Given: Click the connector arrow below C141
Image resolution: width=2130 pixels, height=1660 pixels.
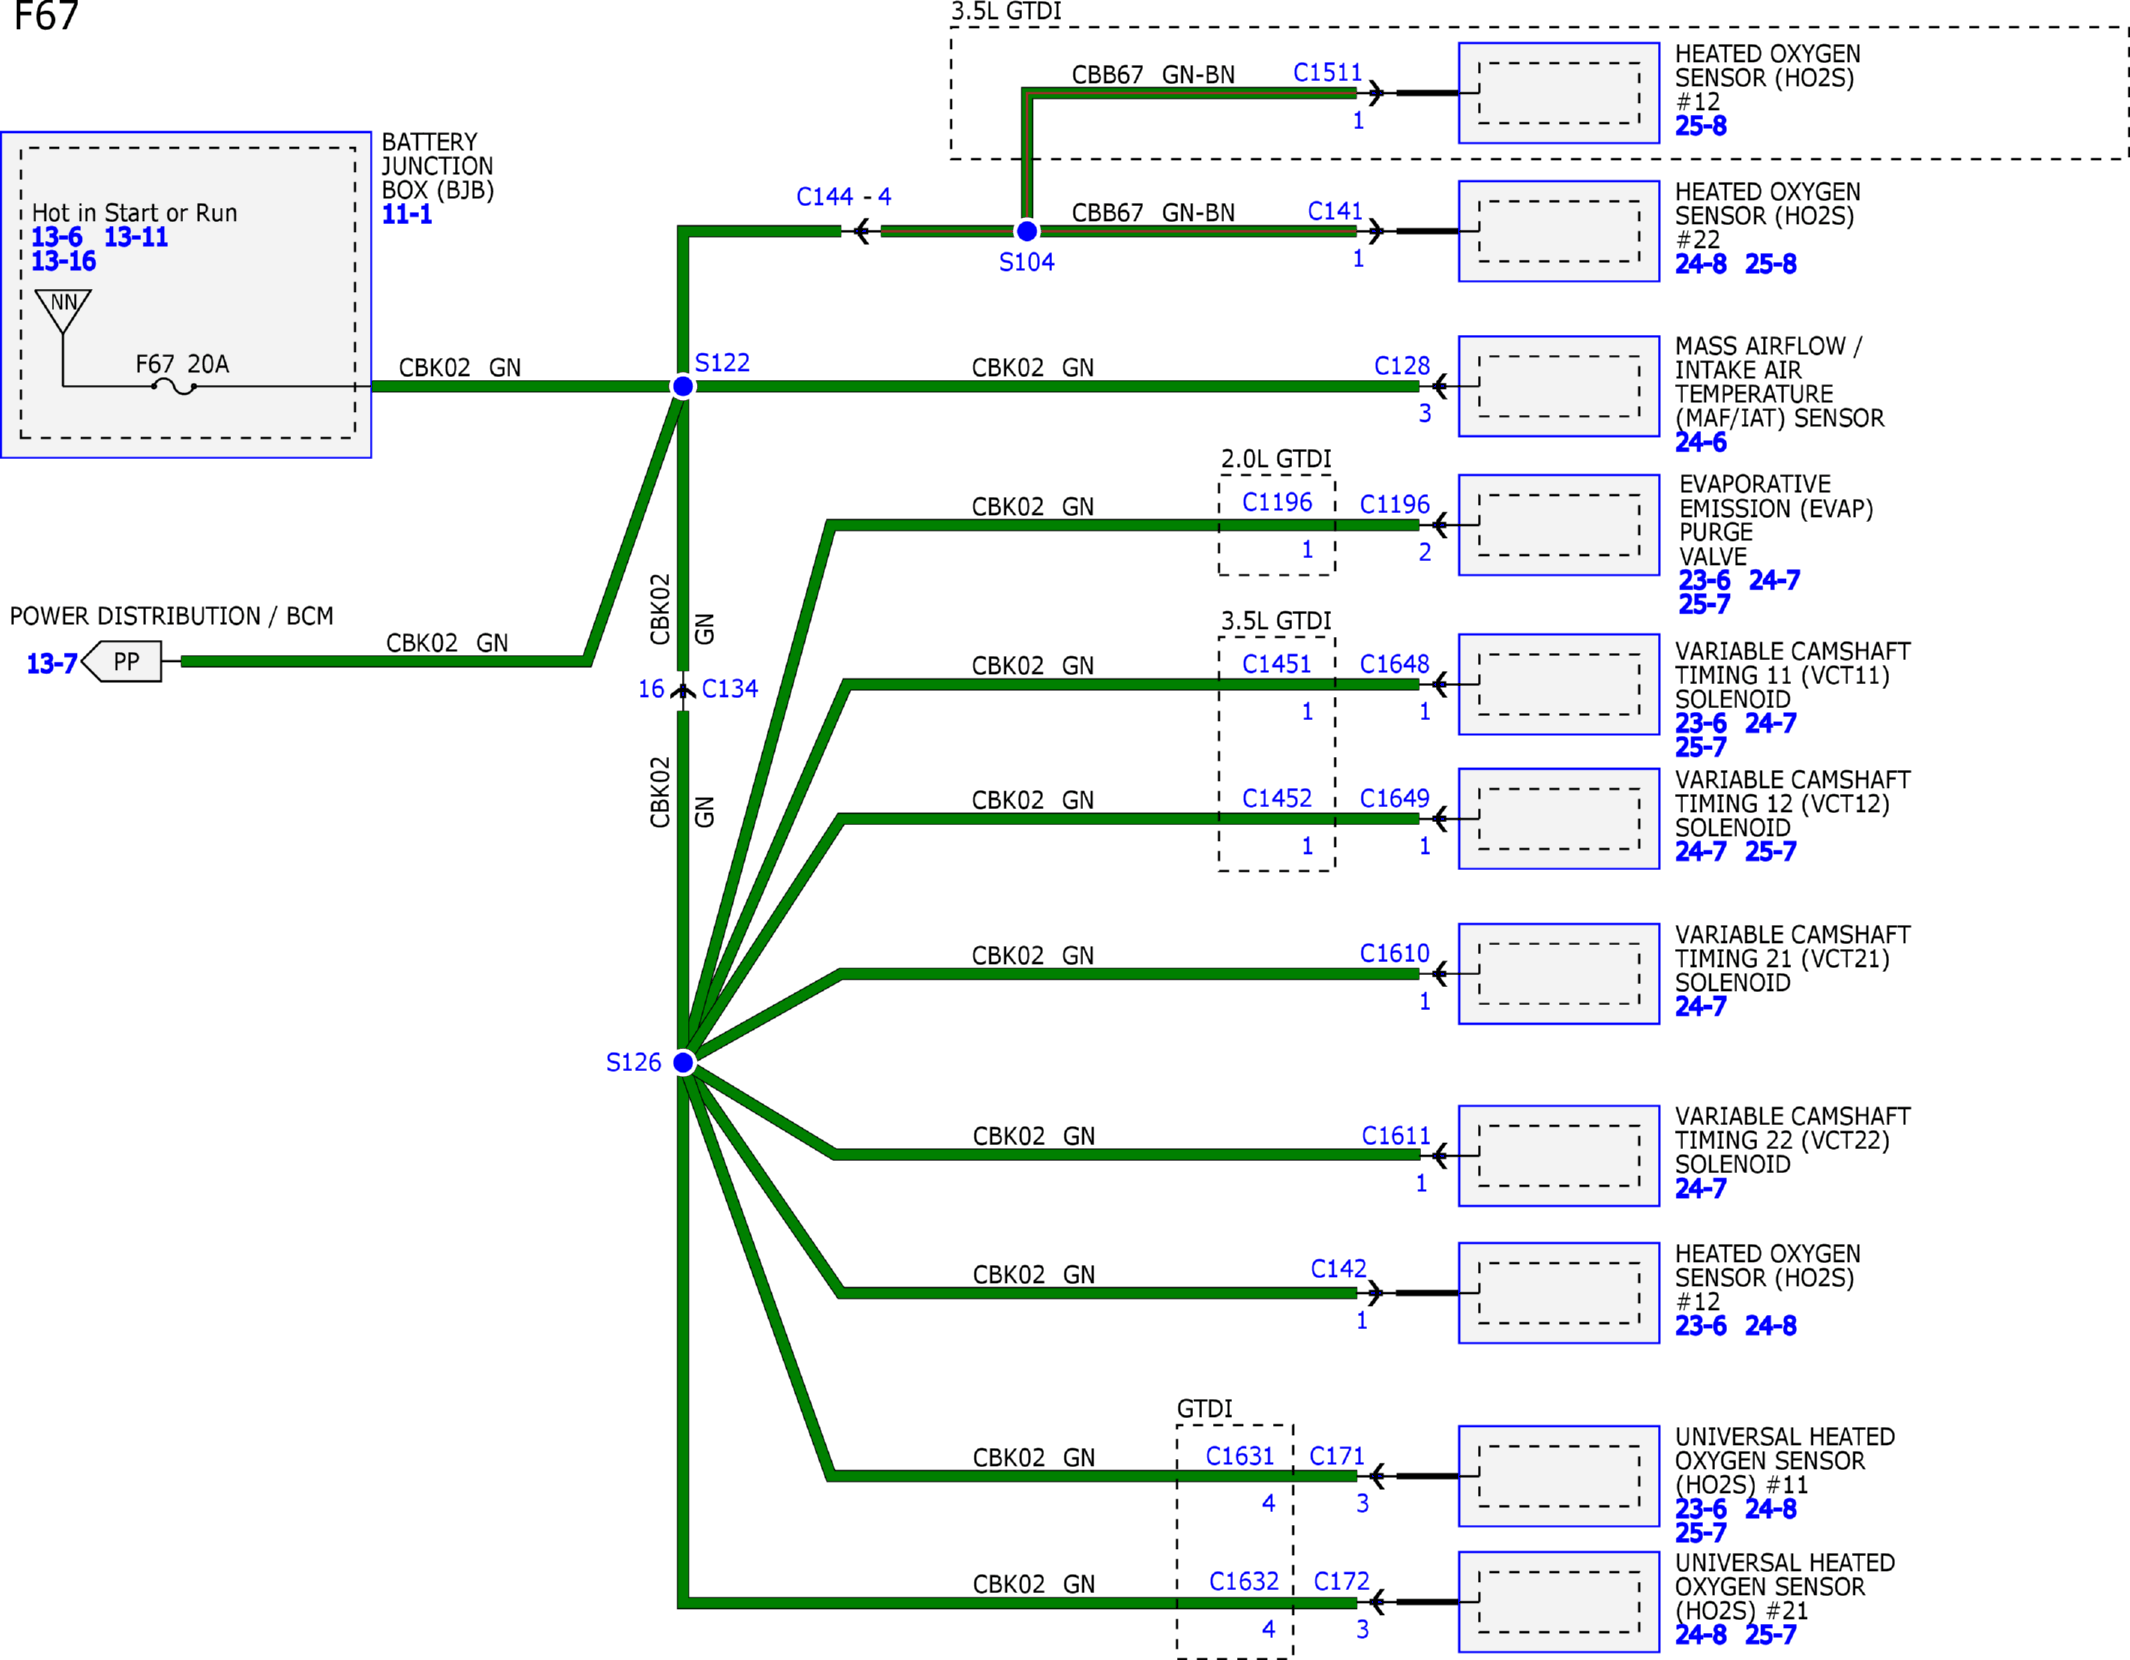Looking at the screenshot, I should tap(1377, 231).
